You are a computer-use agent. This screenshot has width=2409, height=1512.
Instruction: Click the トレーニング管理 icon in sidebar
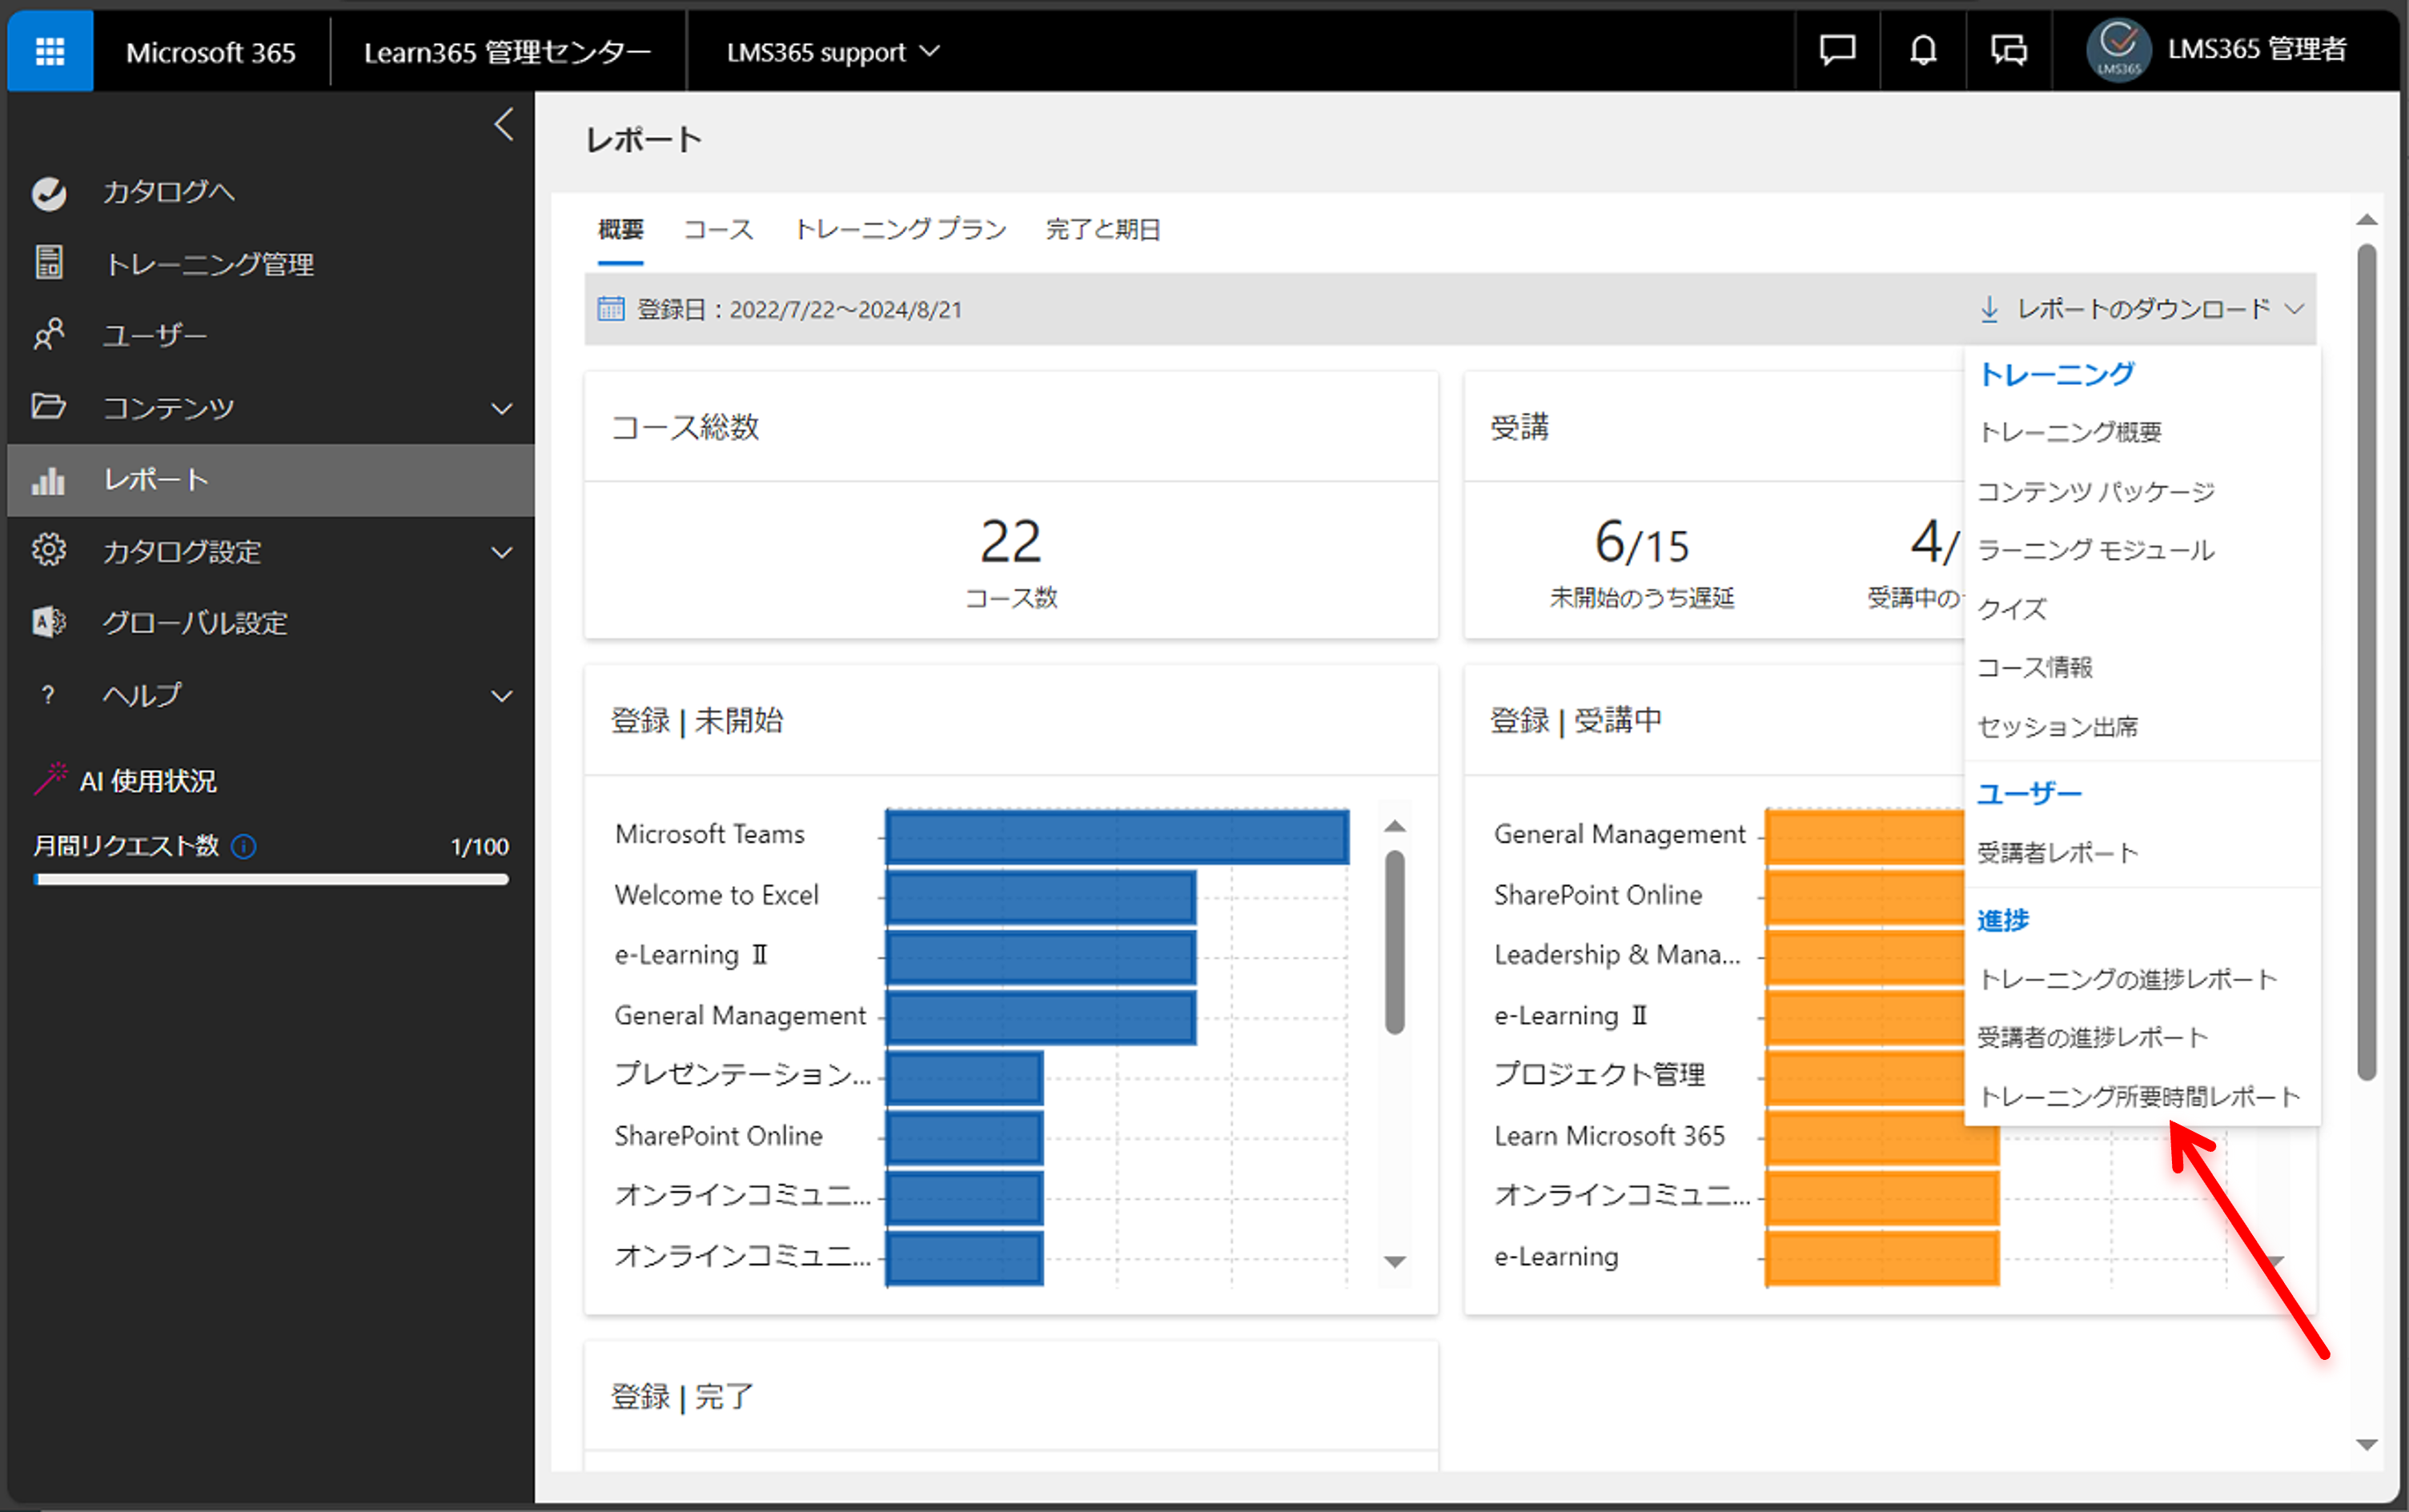pyautogui.click(x=48, y=263)
